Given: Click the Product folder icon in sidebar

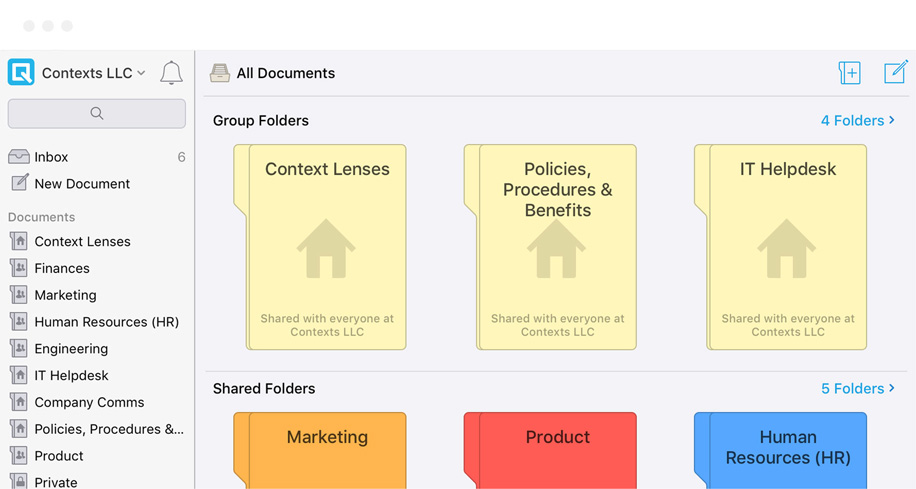Looking at the screenshot, I should [x=19, y=456].
